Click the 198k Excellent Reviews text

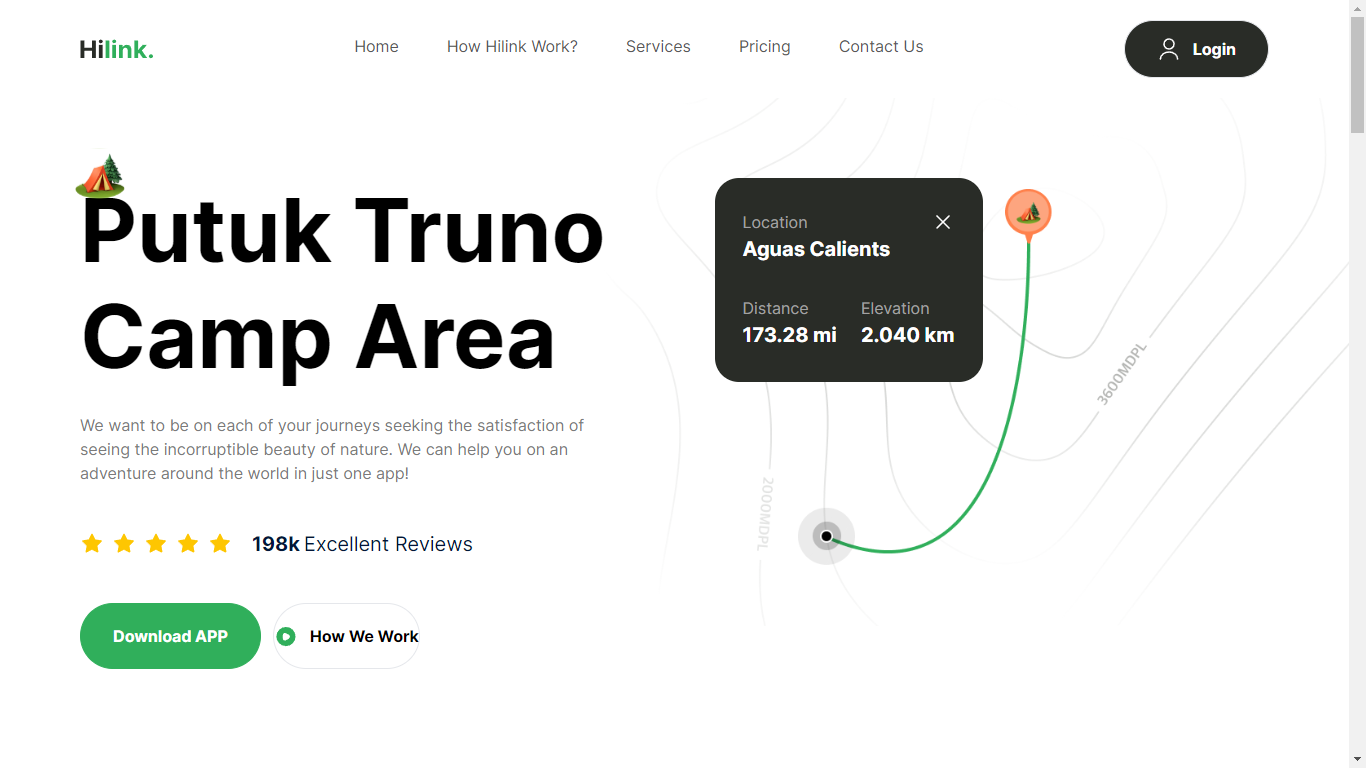(x=362, y=544)
